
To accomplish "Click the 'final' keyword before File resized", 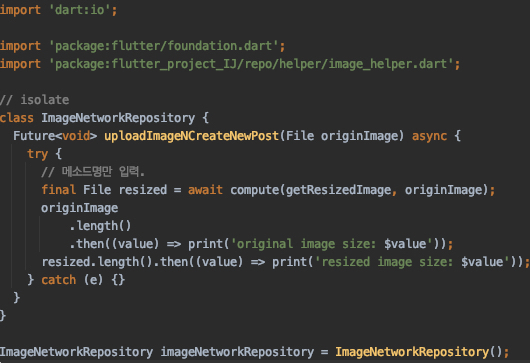I will point(58,190).
